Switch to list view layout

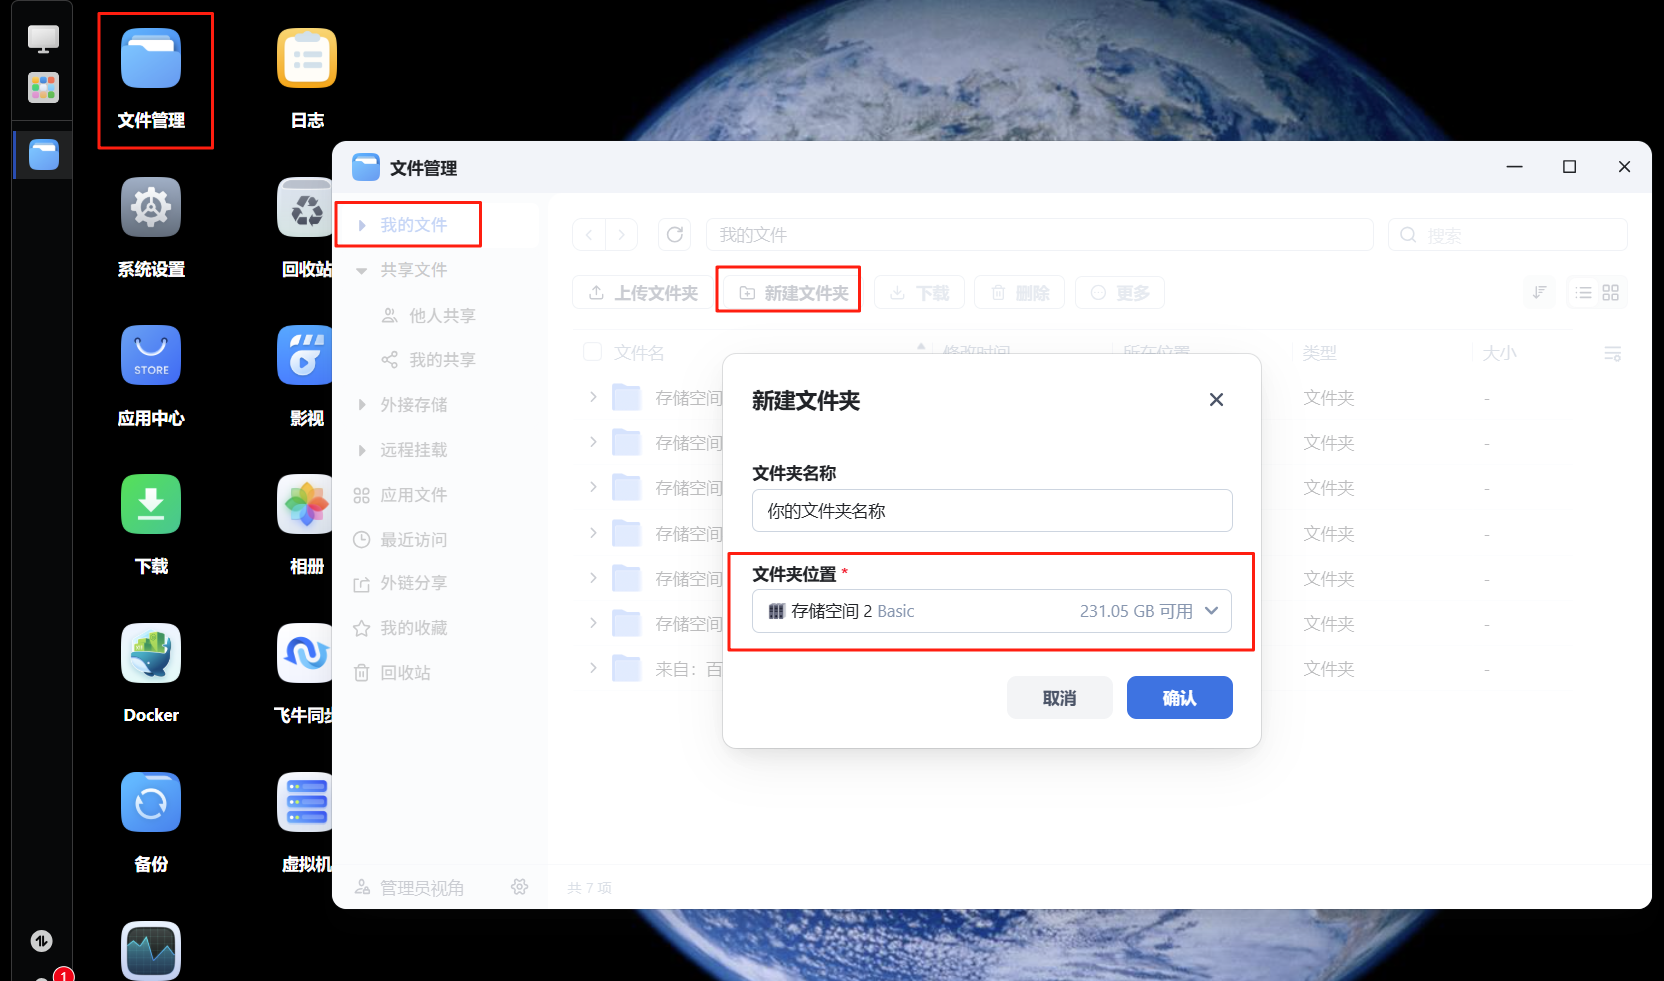pos(1584,292)
